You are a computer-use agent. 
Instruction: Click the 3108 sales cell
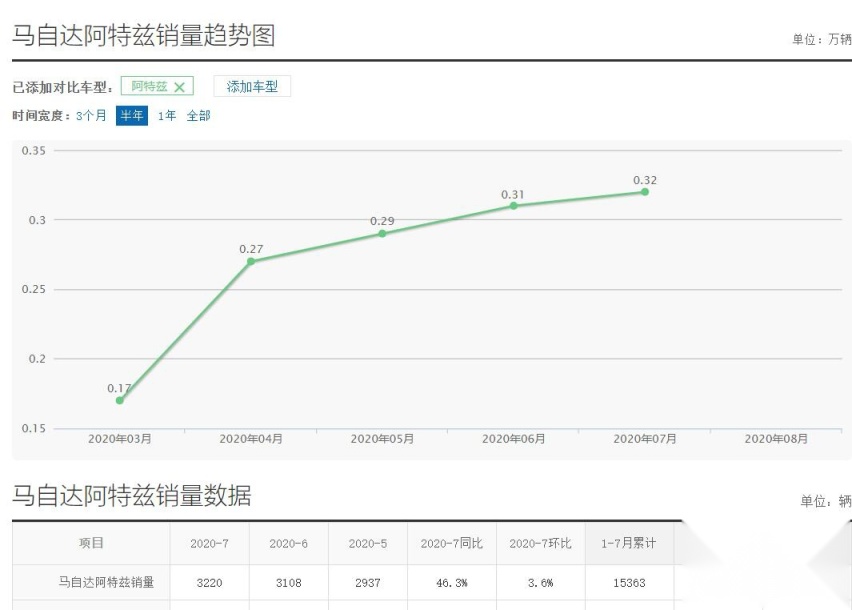[289, 583]
